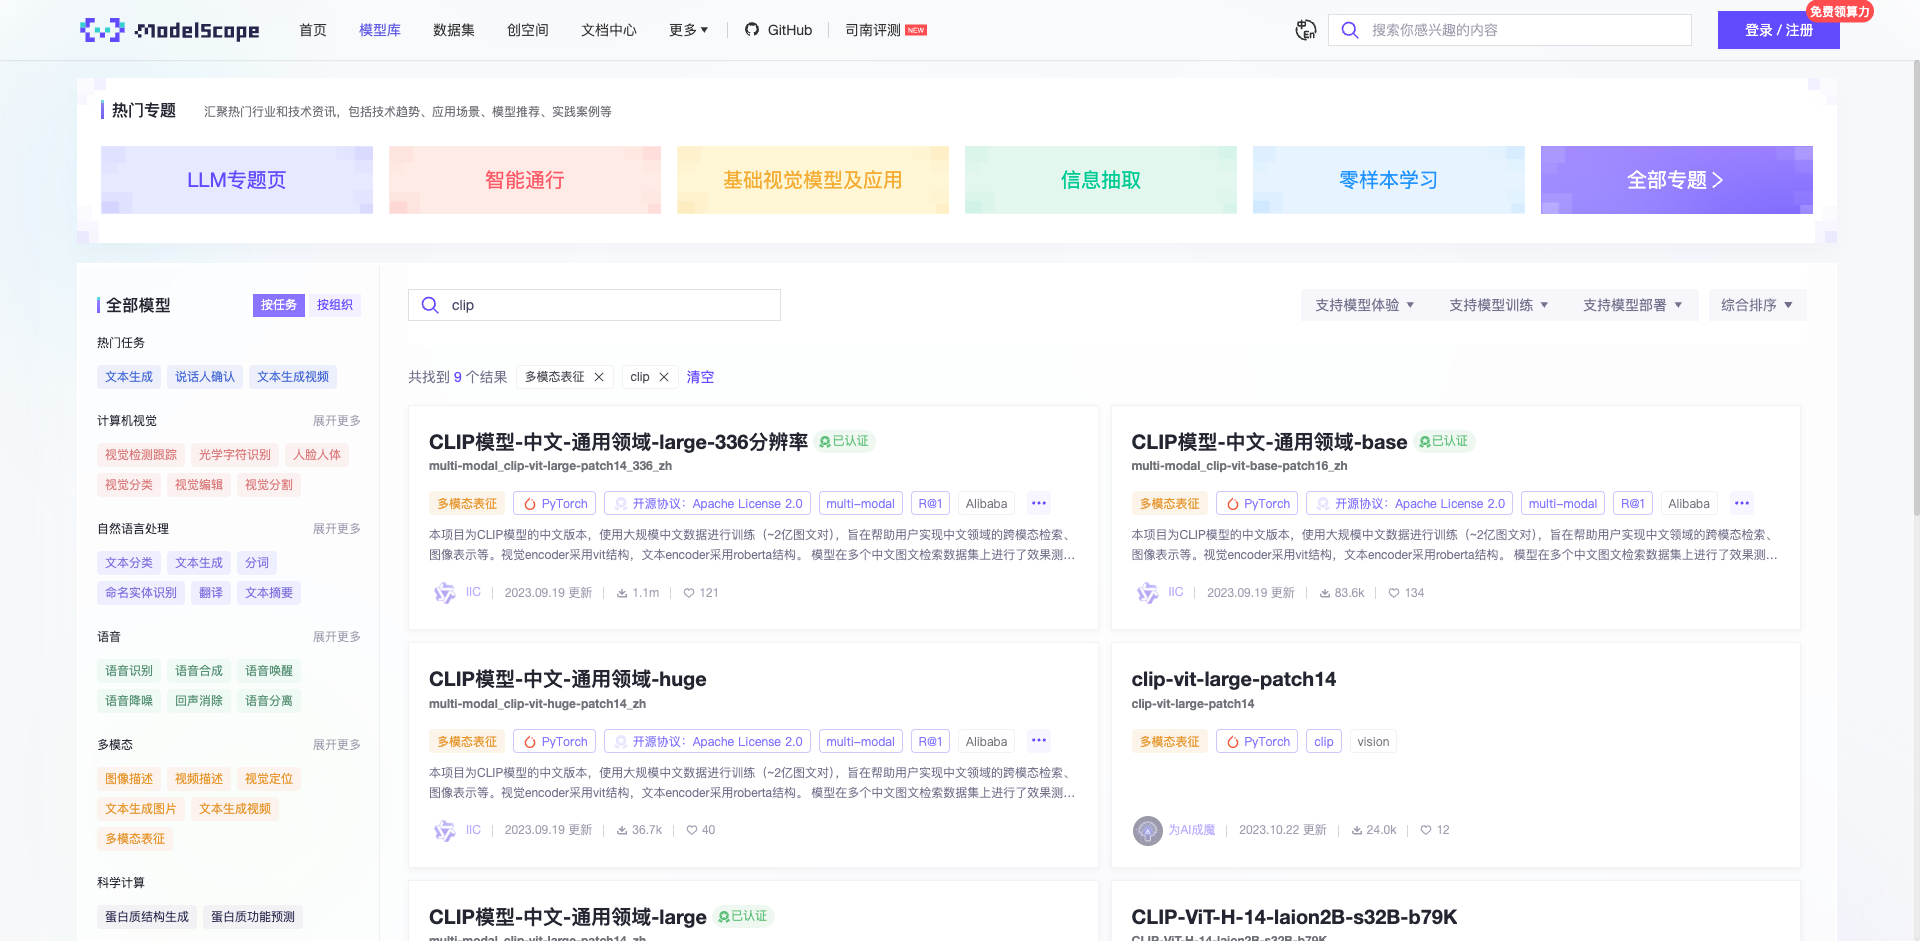Image resolution: width=1920 pixels, height=941 pixels.
Task: Open more options on huge model card
Action: 1039,741
